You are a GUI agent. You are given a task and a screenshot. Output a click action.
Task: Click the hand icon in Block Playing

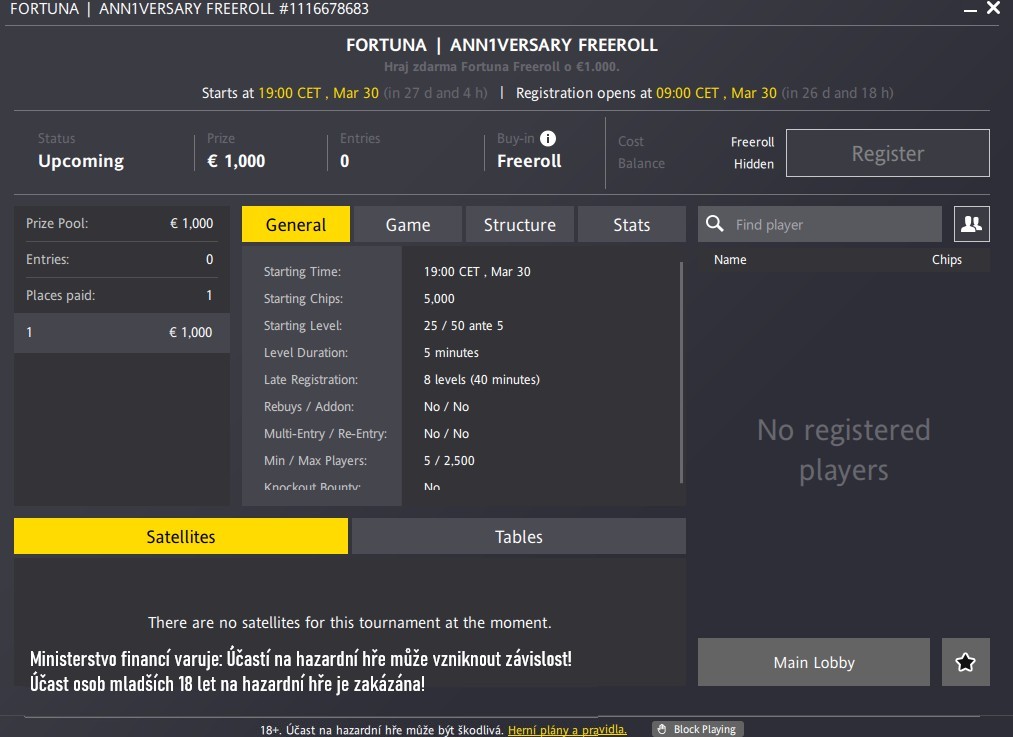pyautogui.click(x=662, y=729)
